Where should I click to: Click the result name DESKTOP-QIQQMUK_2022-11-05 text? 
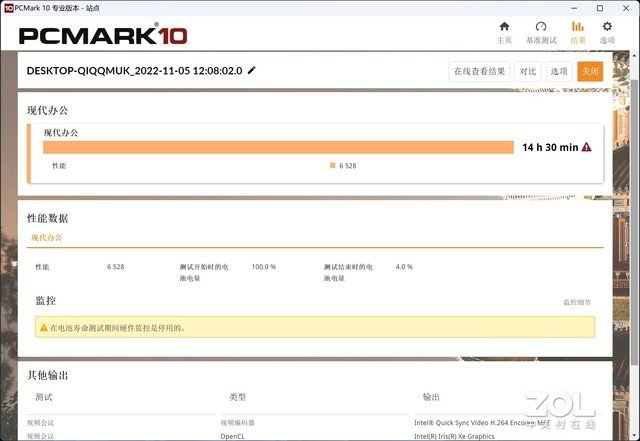pyautogui.click(x=134, y=71)
